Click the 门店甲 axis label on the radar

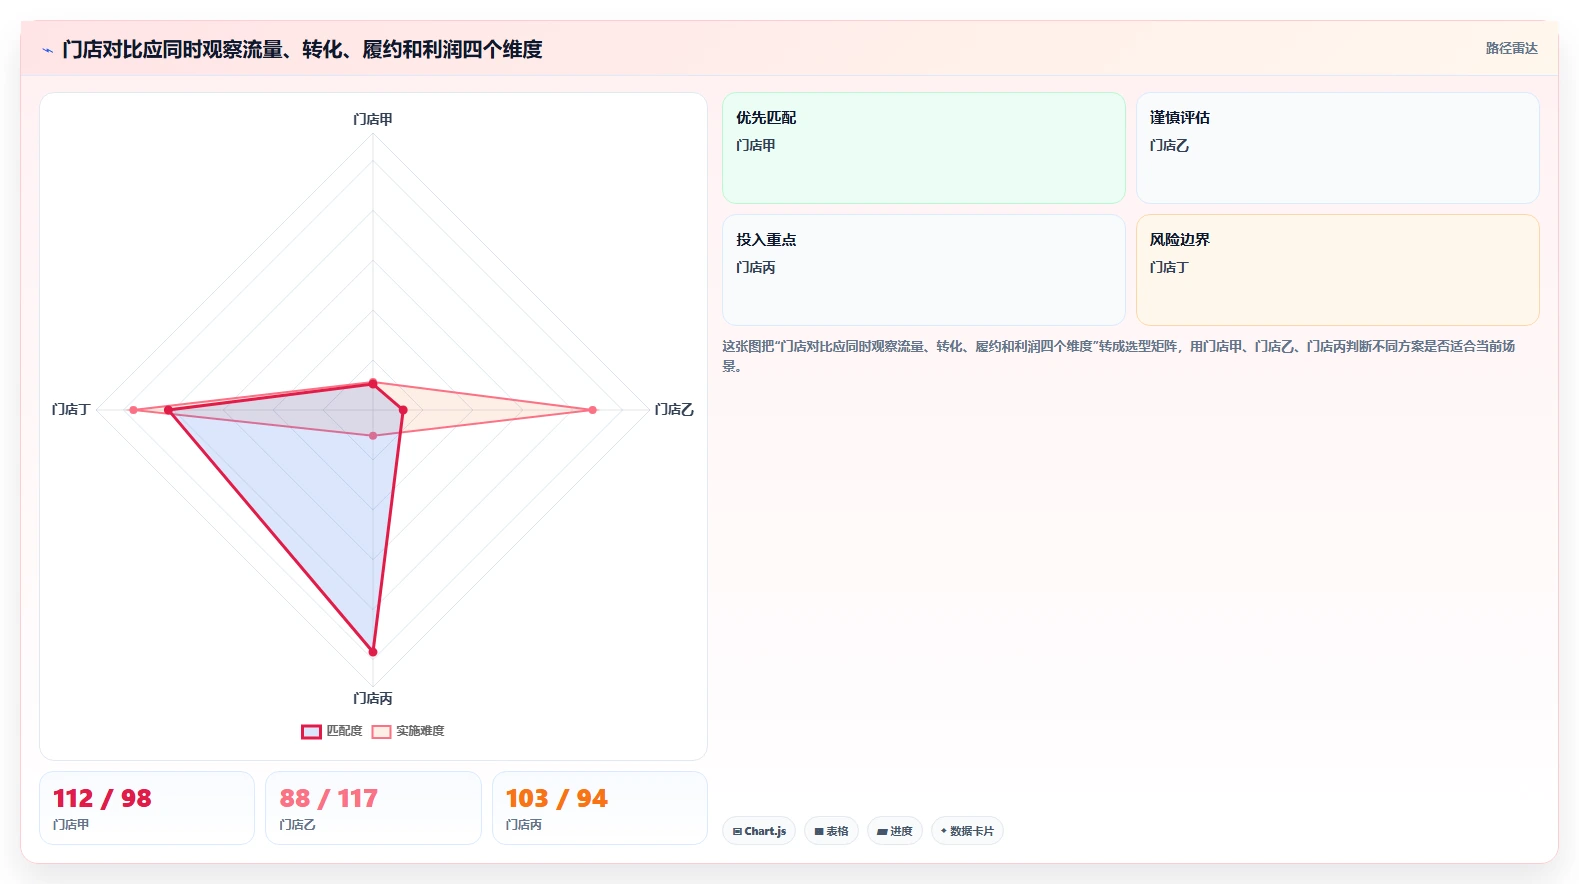[x=373, y=119]
